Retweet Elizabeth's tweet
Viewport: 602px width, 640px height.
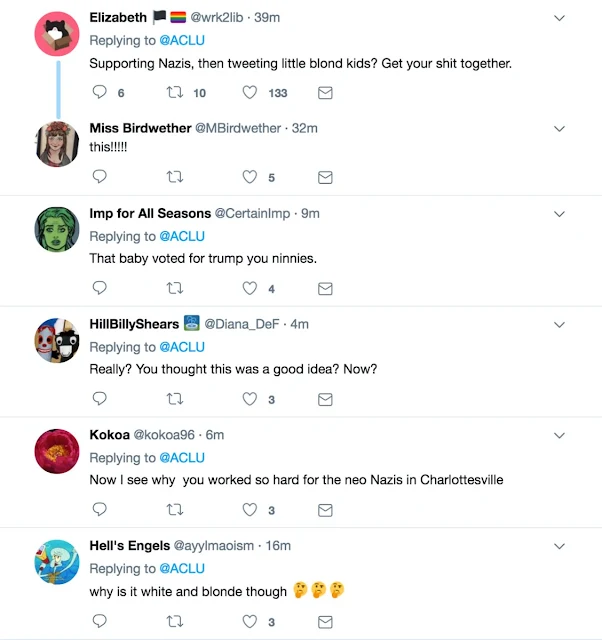pos(174,92)
